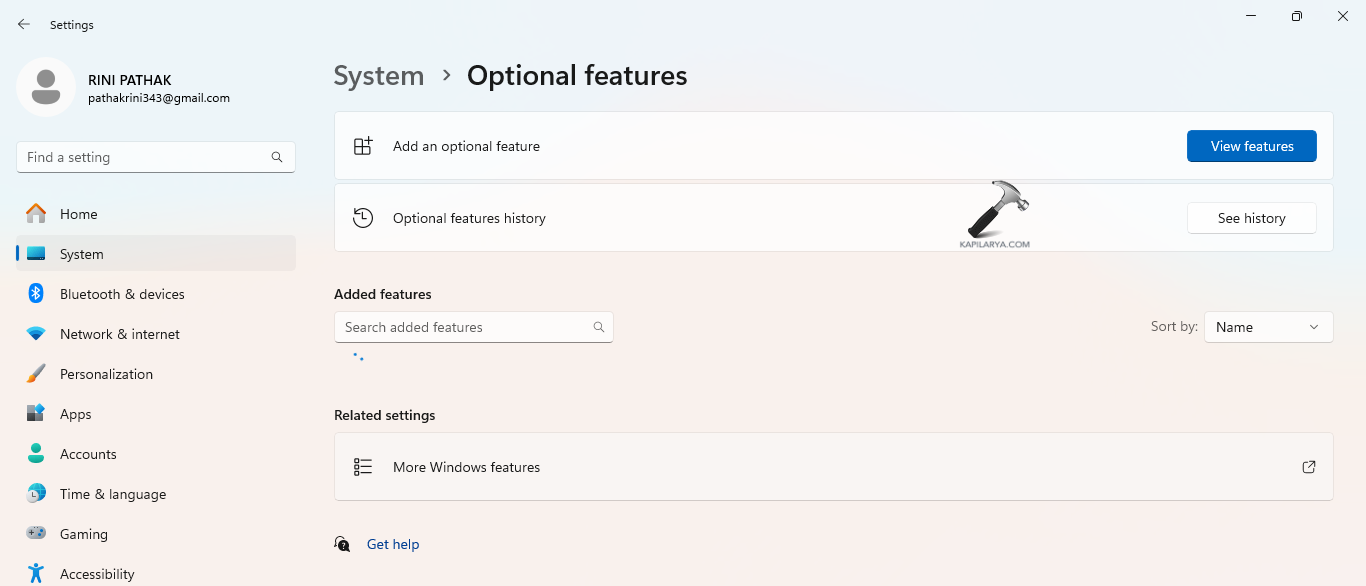The height and width of the screenshot is (586, 1366).
Task: Click the Network Wi-Fi icon in sidebar
Action: point(36,334)
